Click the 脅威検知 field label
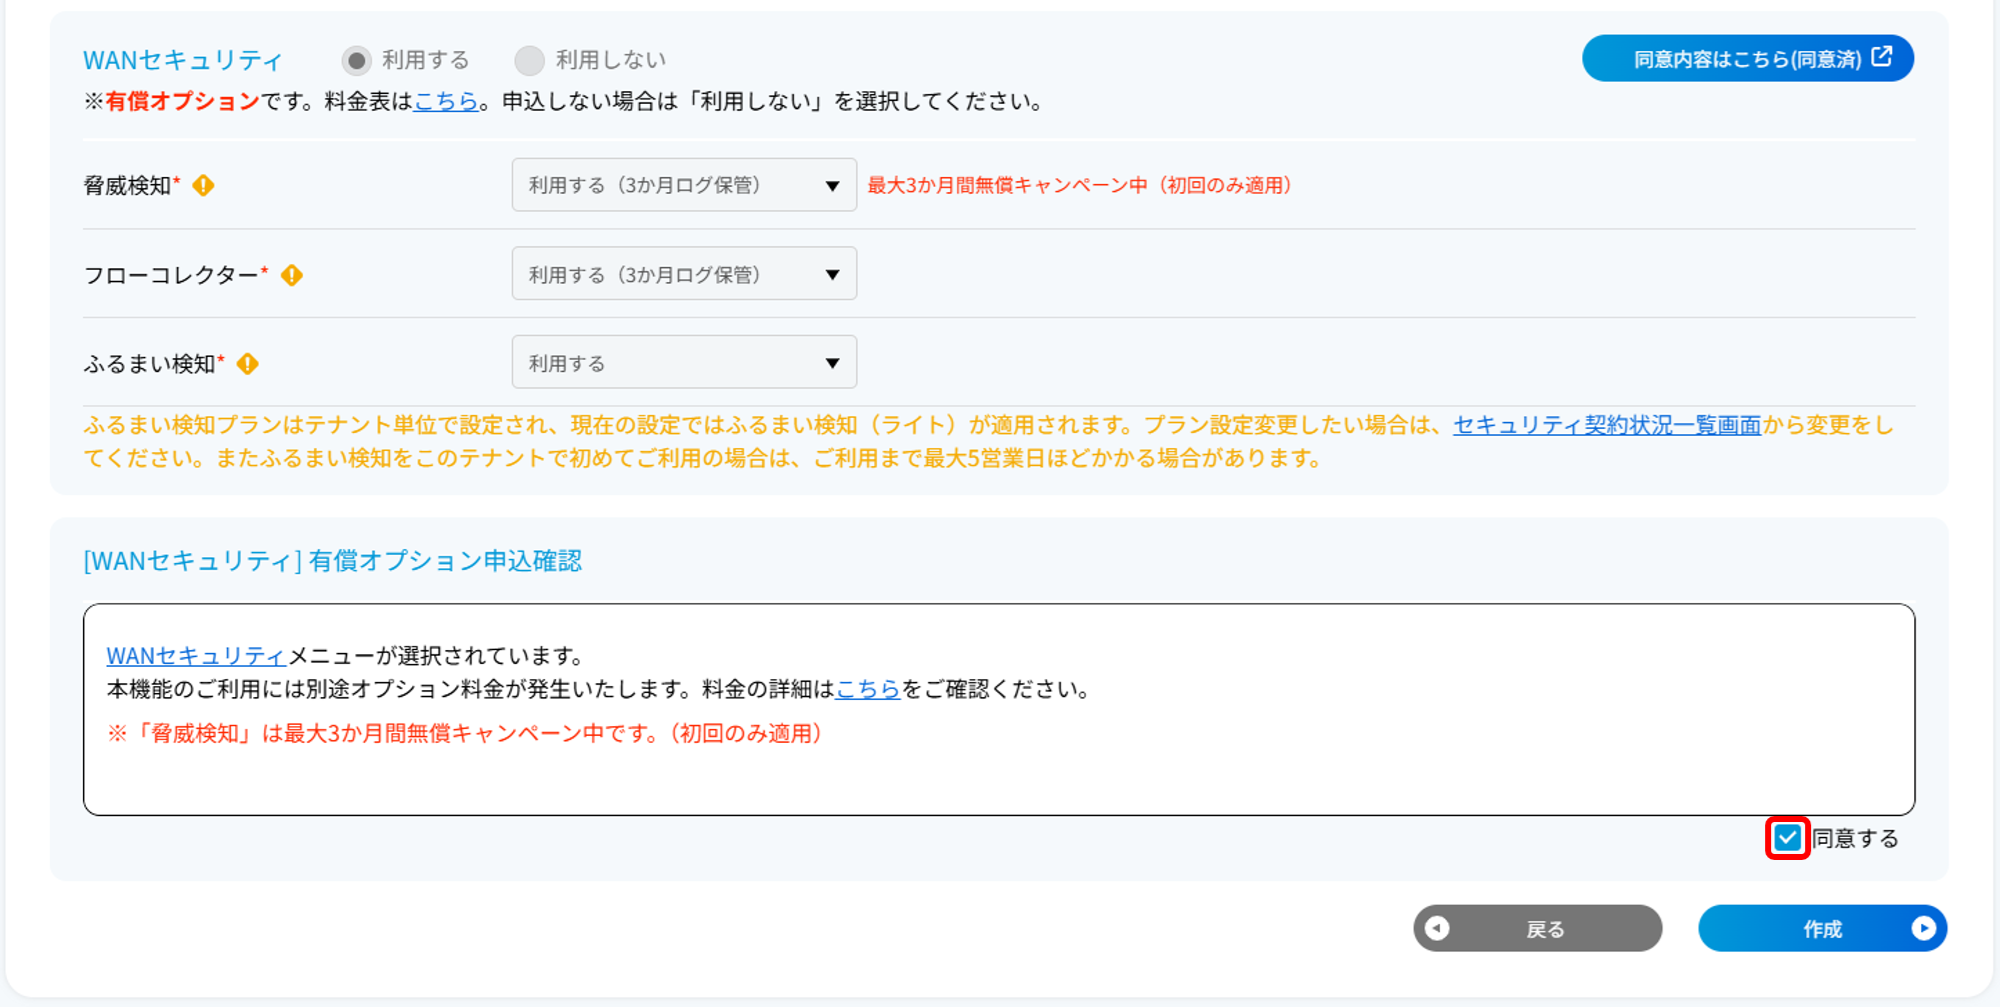This screenshot has height=1007, width=2000. (x=127, y=185)
